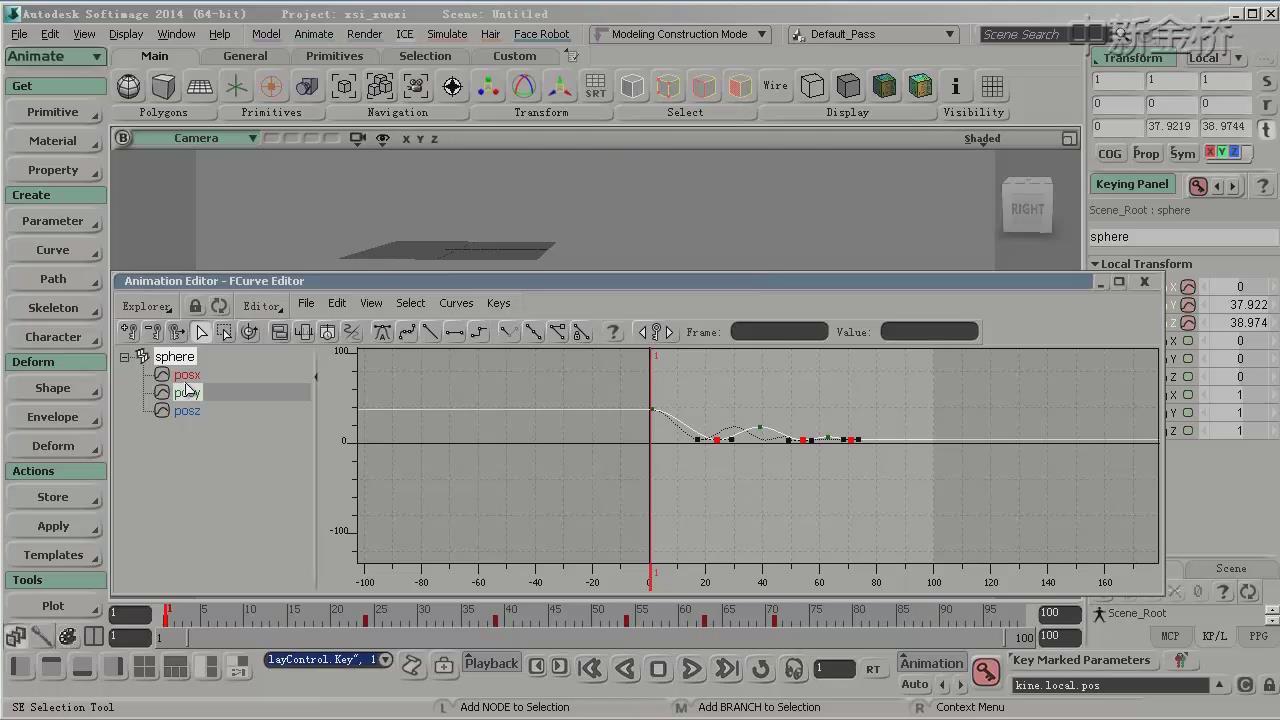Click the script editor scroll icon
1280x720 pixels.
(411, 665)
